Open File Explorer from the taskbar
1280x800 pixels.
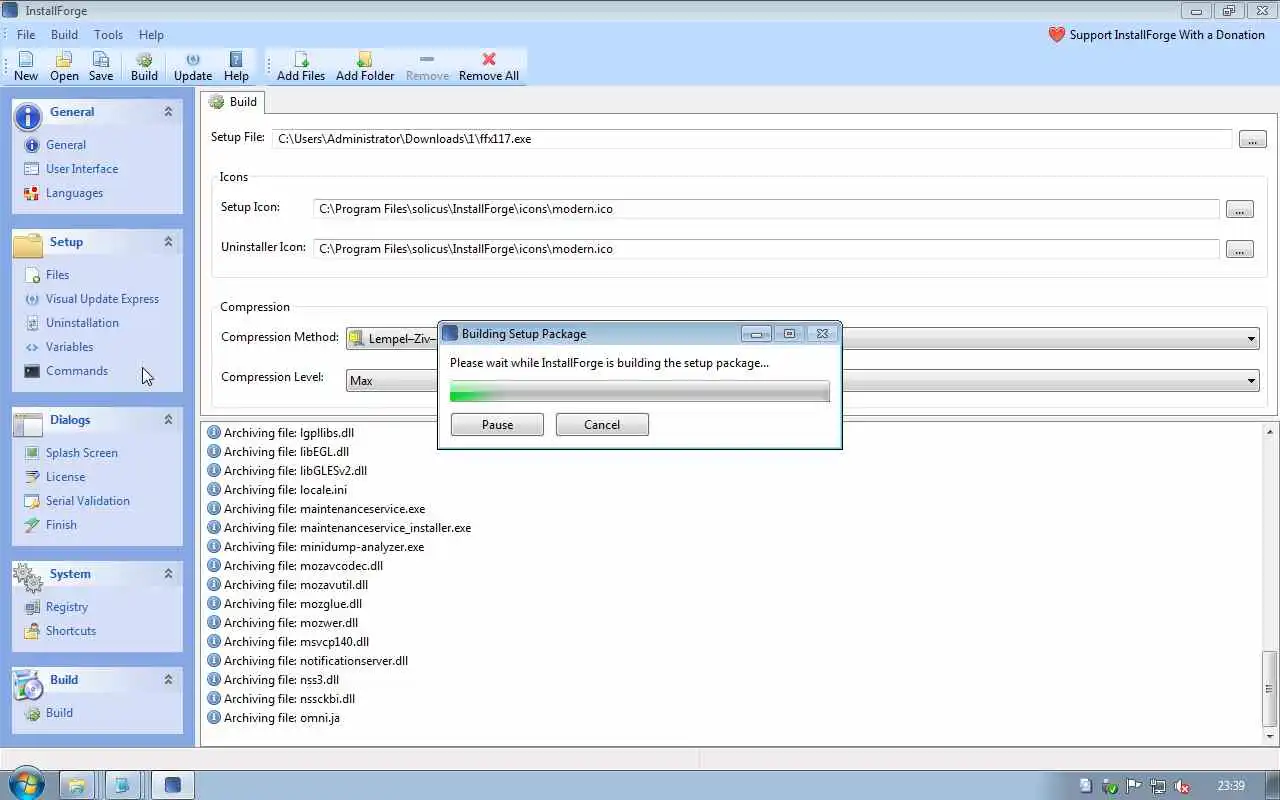click(x=76, y=785)
